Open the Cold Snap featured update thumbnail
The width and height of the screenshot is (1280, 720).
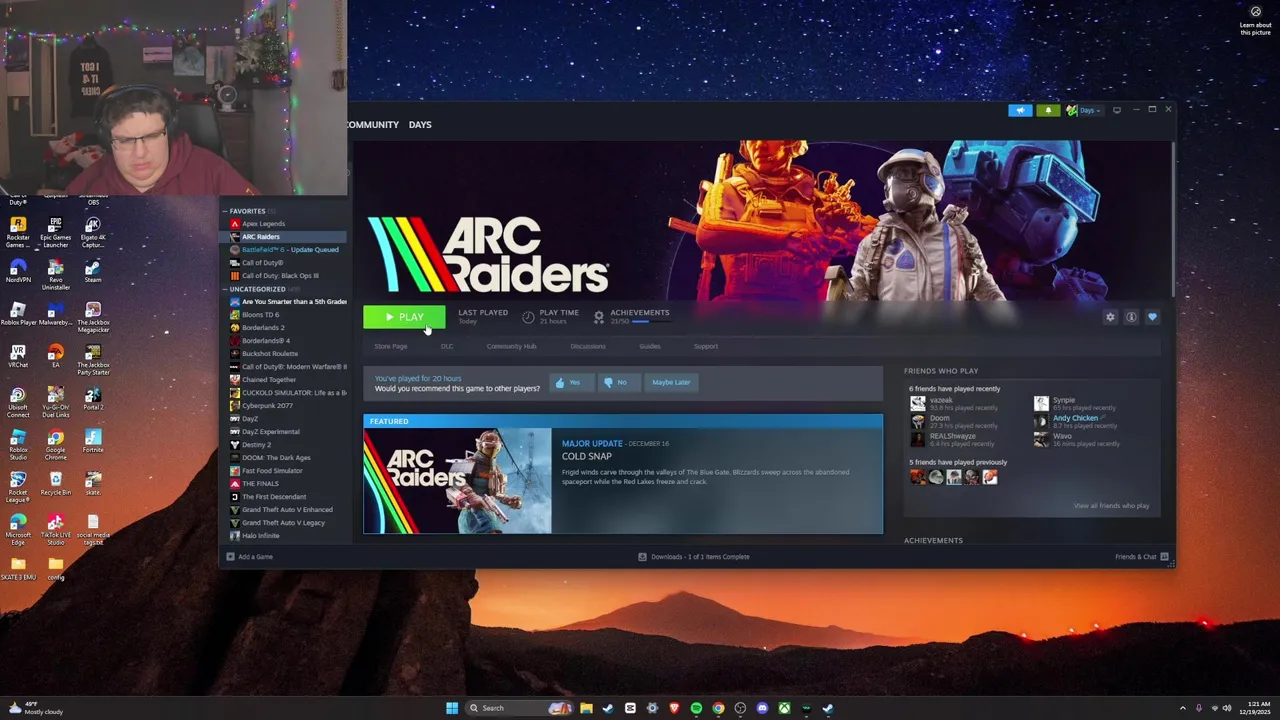click(457, 481)
